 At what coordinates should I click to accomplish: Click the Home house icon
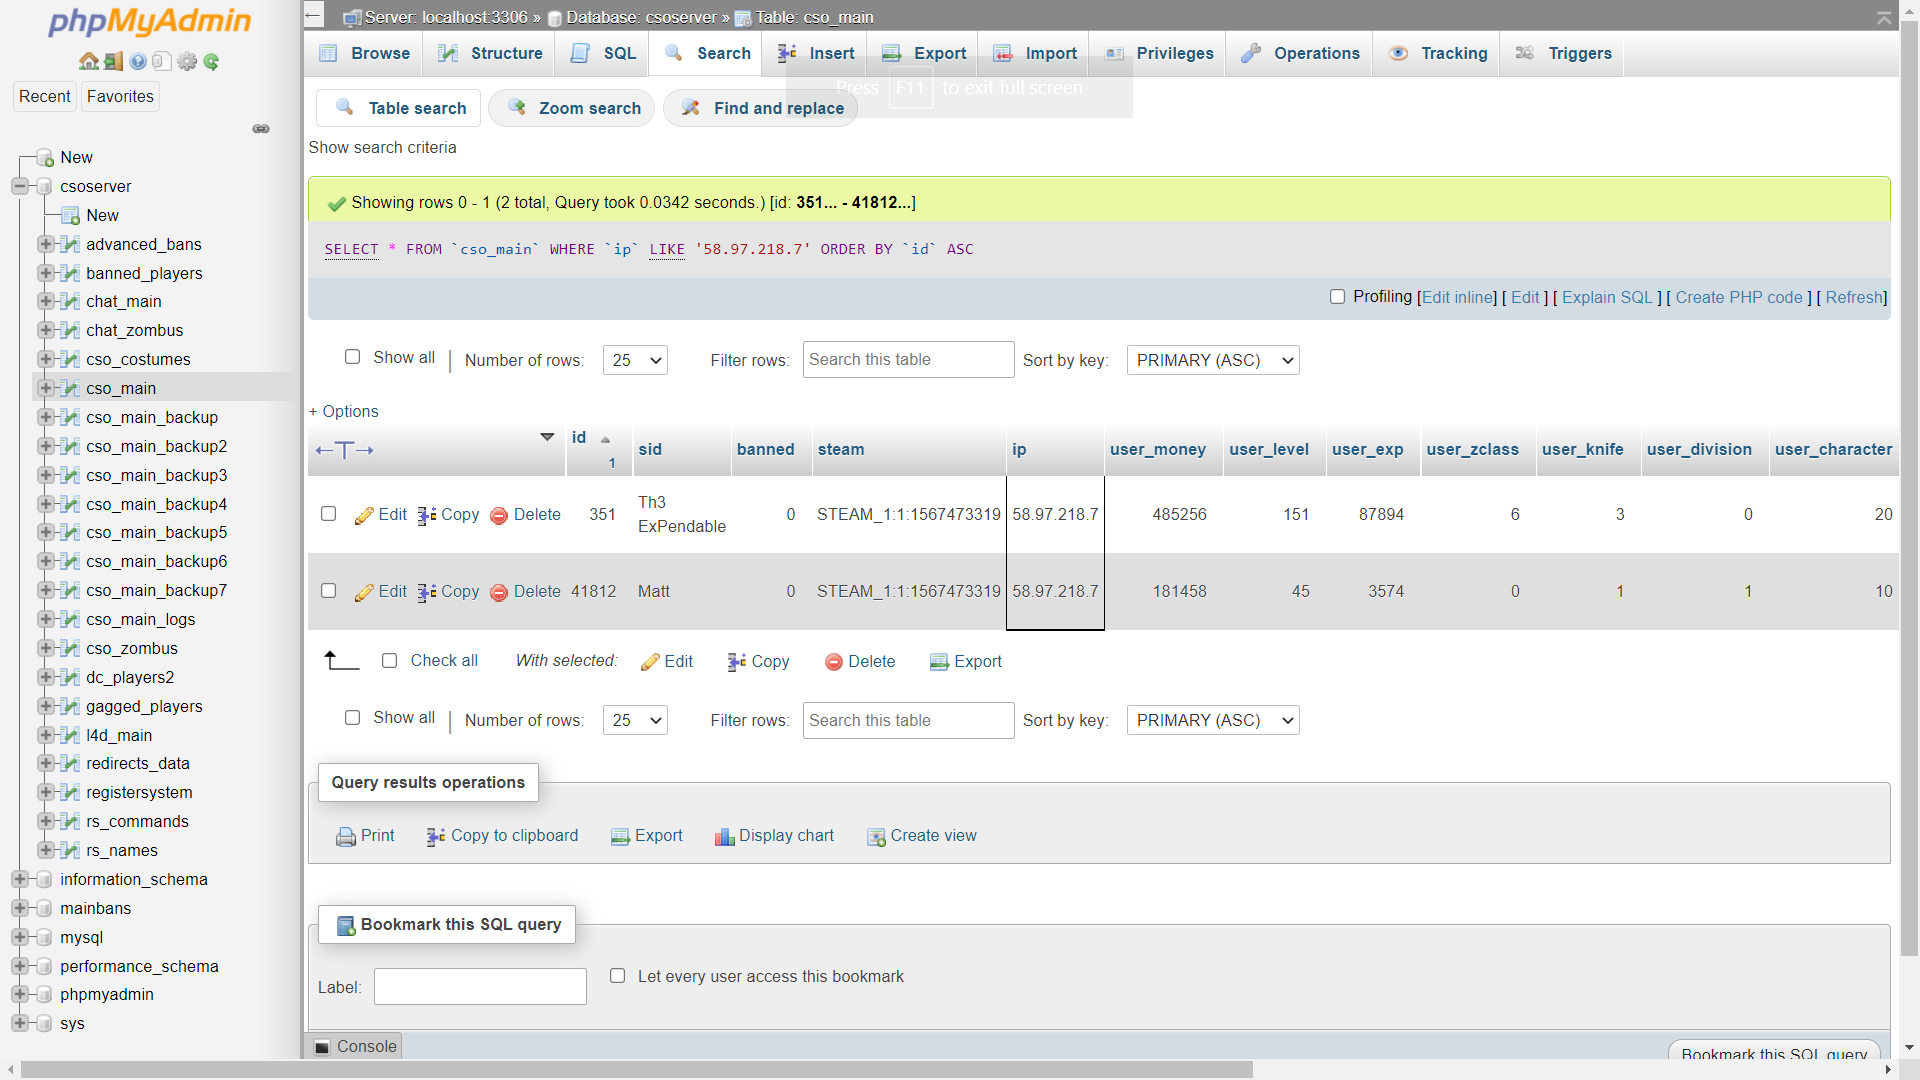pyautogui.click(x=89, y=62)
